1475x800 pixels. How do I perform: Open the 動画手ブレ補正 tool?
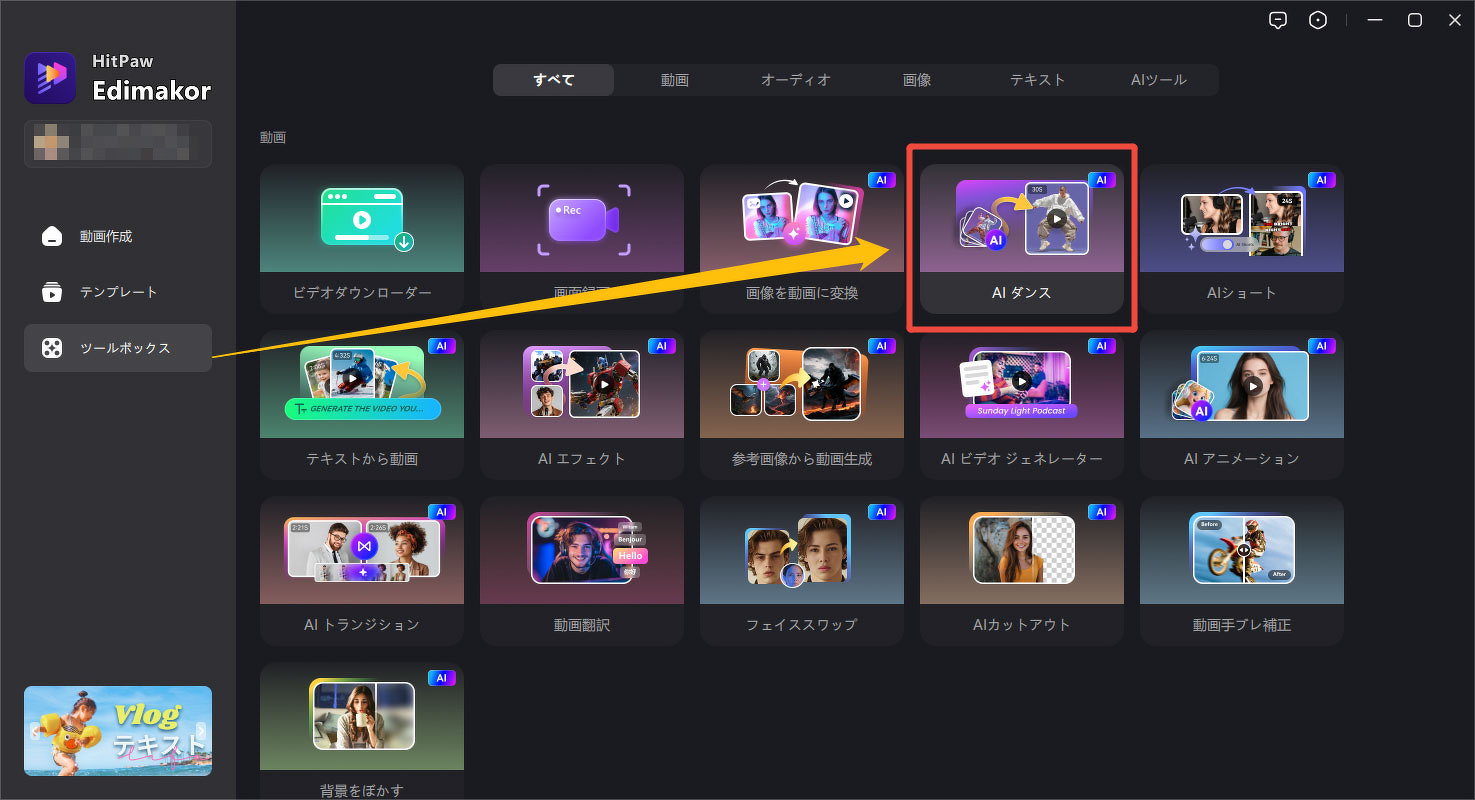point(1242,571)
